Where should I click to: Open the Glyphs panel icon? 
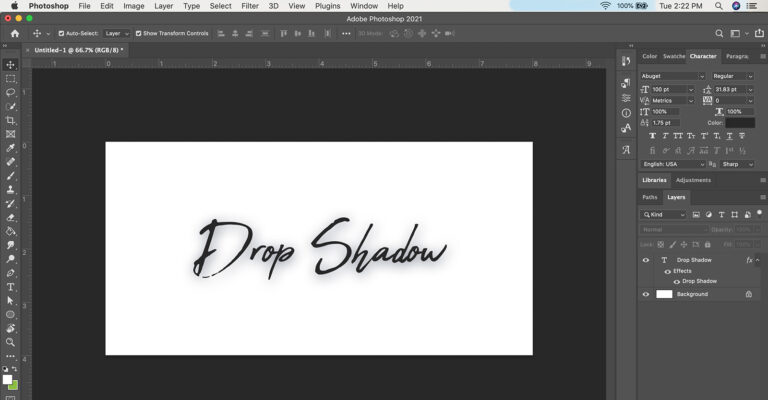tap(626, 150)
